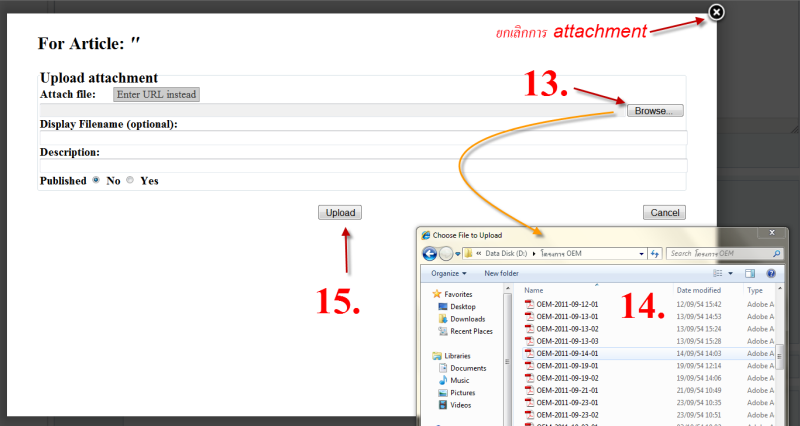Click the file list vertical scrollbar thumb
800x426 pixels.
click(x=780, y=356)
